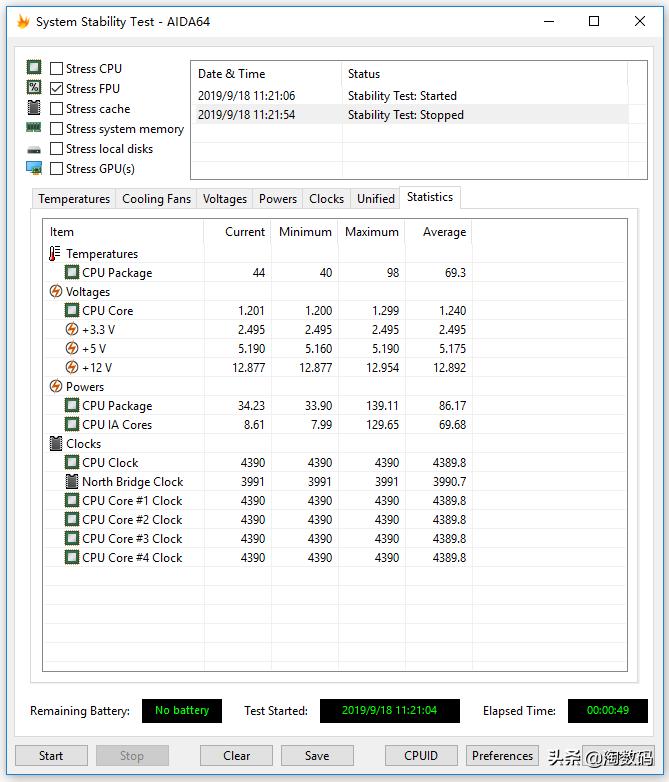
Task: Click the AIDA64 flame icon in title bar
Action: (22, 21)
